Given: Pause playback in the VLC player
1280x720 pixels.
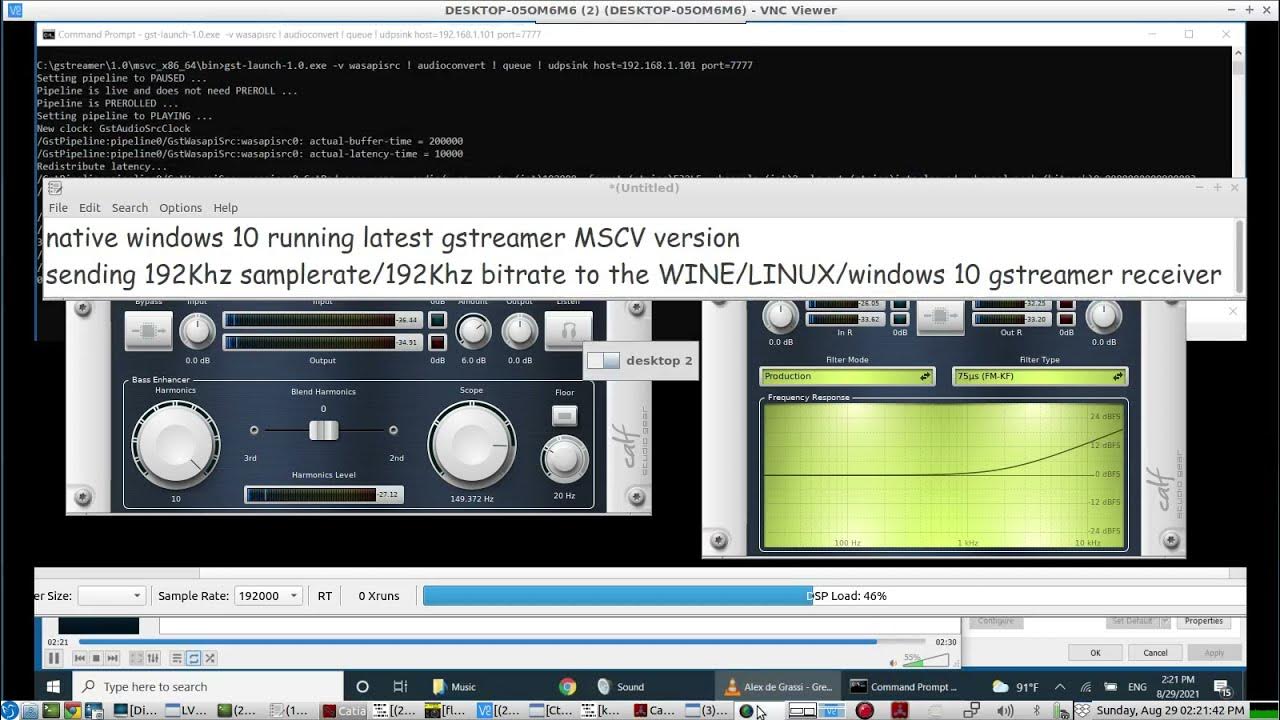Looking at the screenshot, I should tap(54, 658).
